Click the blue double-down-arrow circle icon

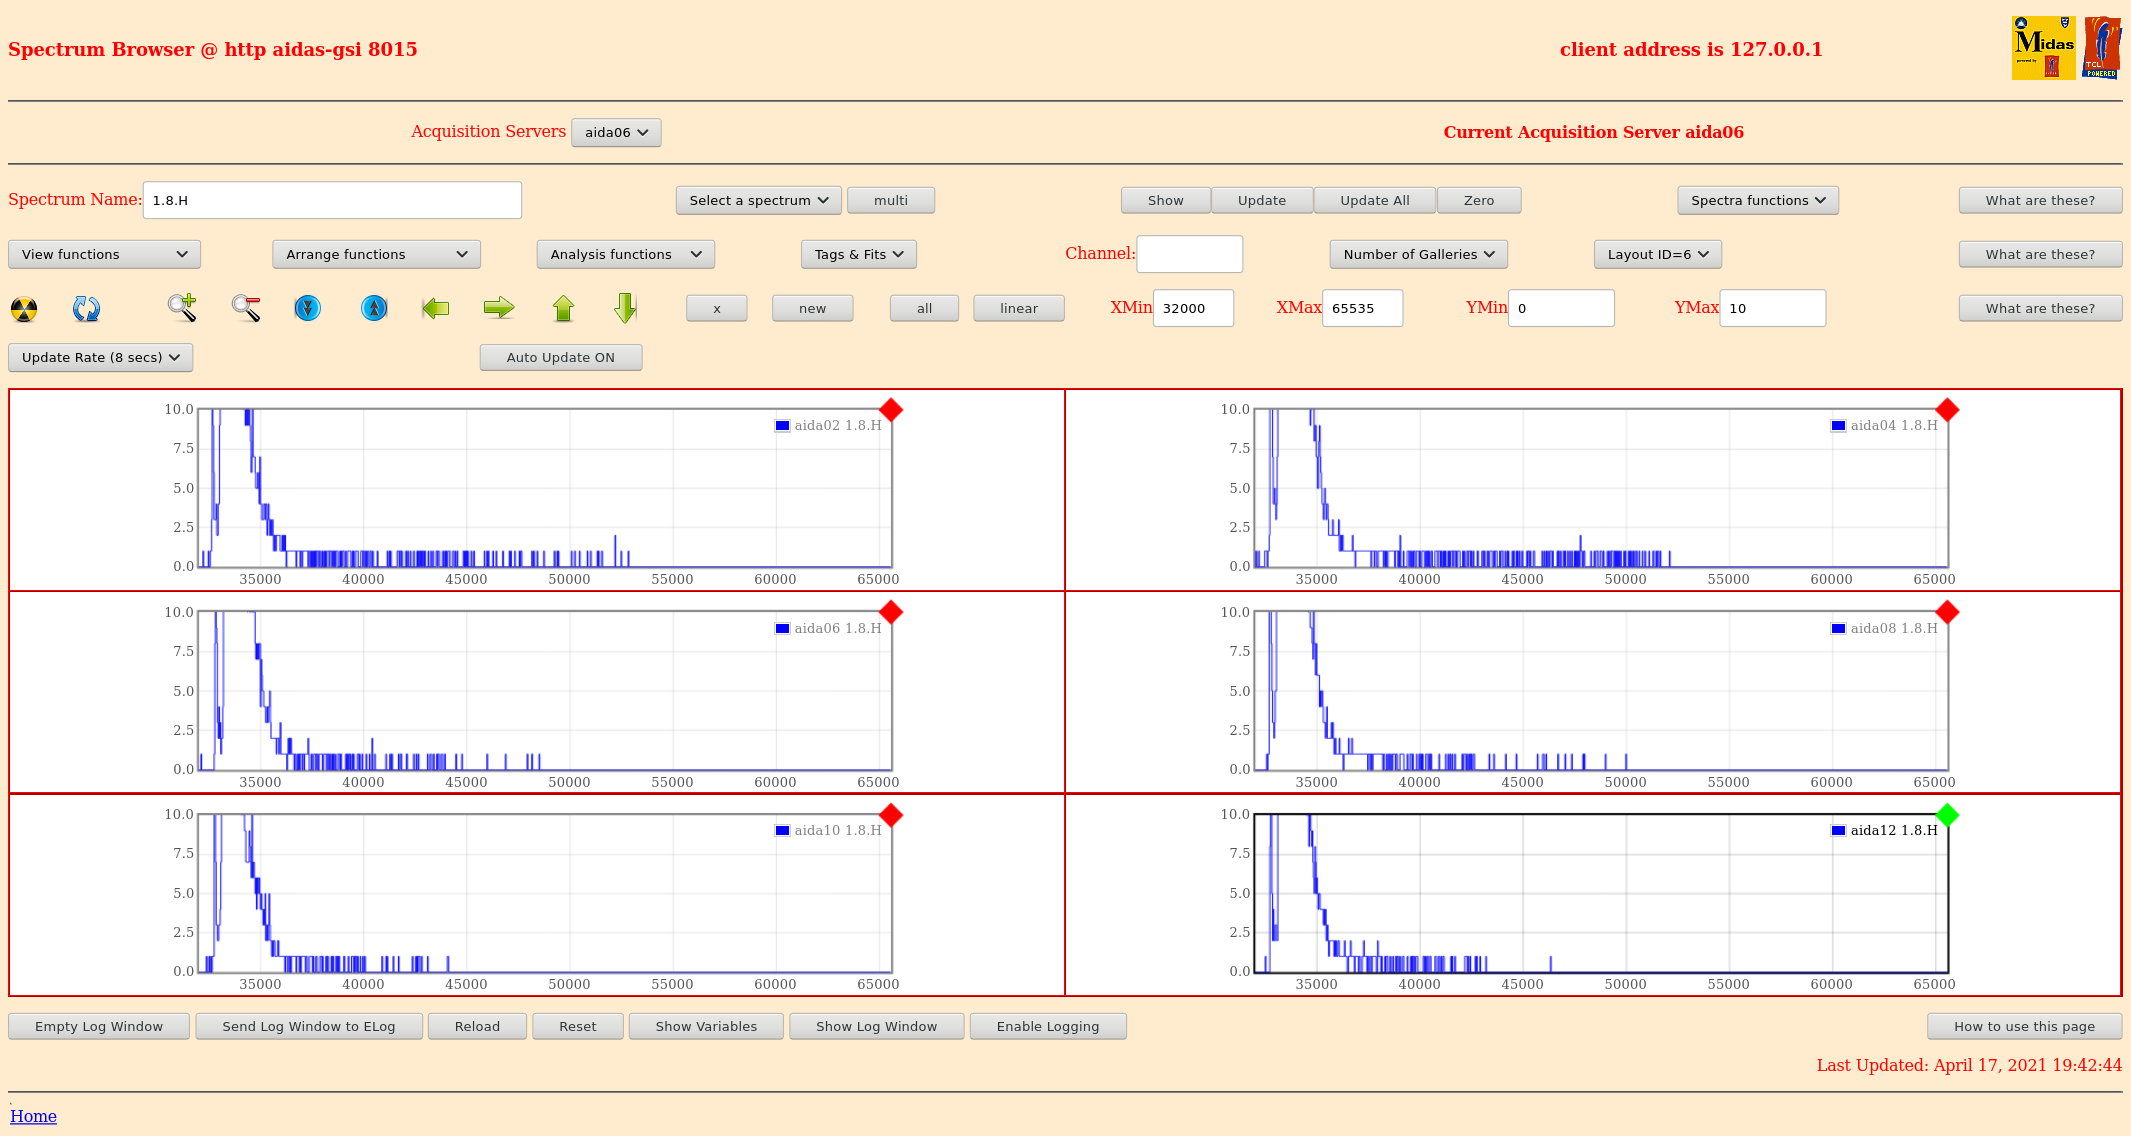(x=308, y=308)
